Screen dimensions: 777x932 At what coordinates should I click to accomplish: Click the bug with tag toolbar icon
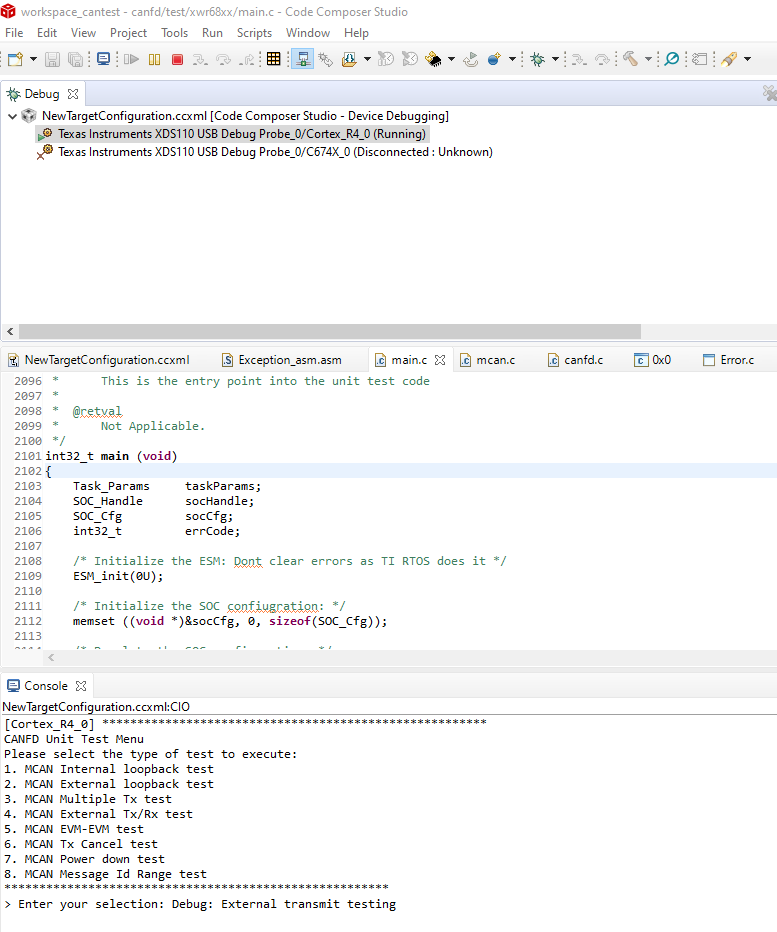pyautogui.click(x=326, y=59)
